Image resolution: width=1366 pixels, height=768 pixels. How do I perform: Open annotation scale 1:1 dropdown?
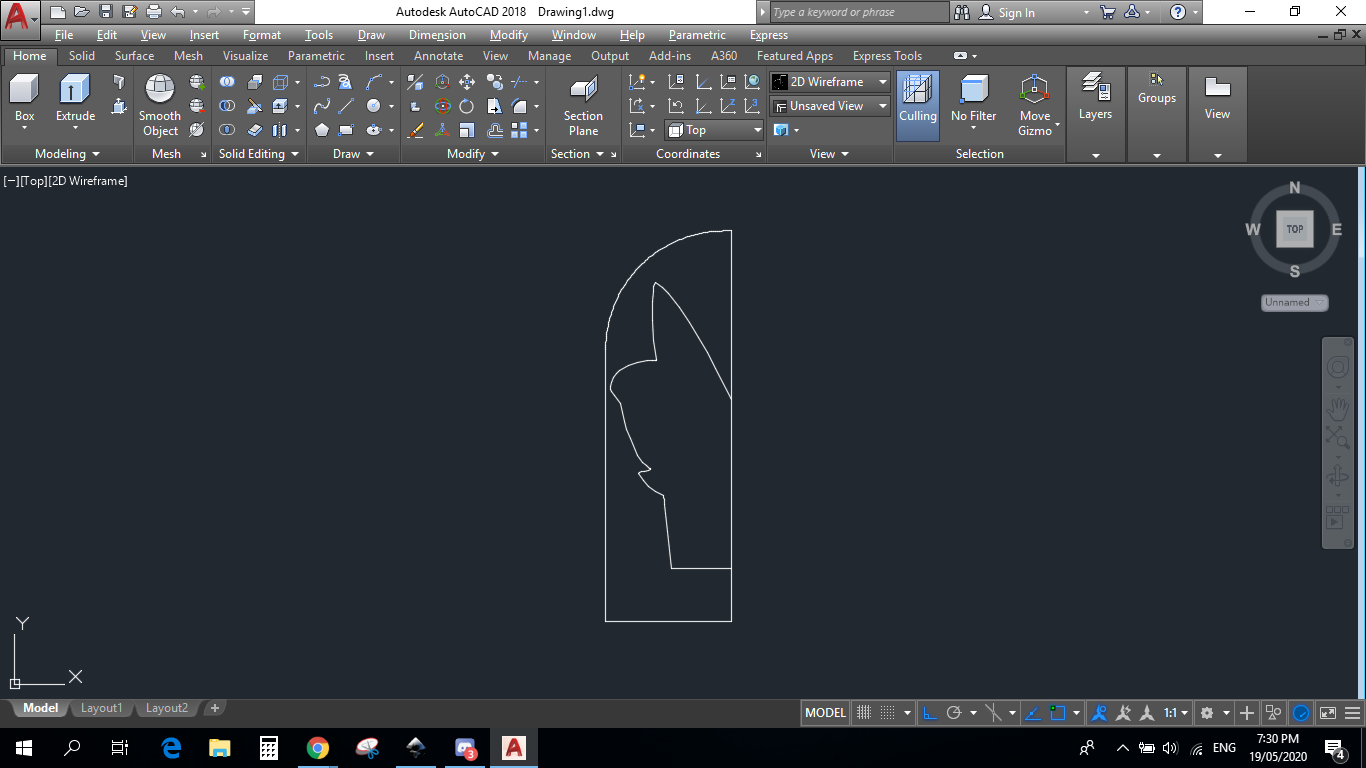pyautogui.click(x=1176, y=713)
